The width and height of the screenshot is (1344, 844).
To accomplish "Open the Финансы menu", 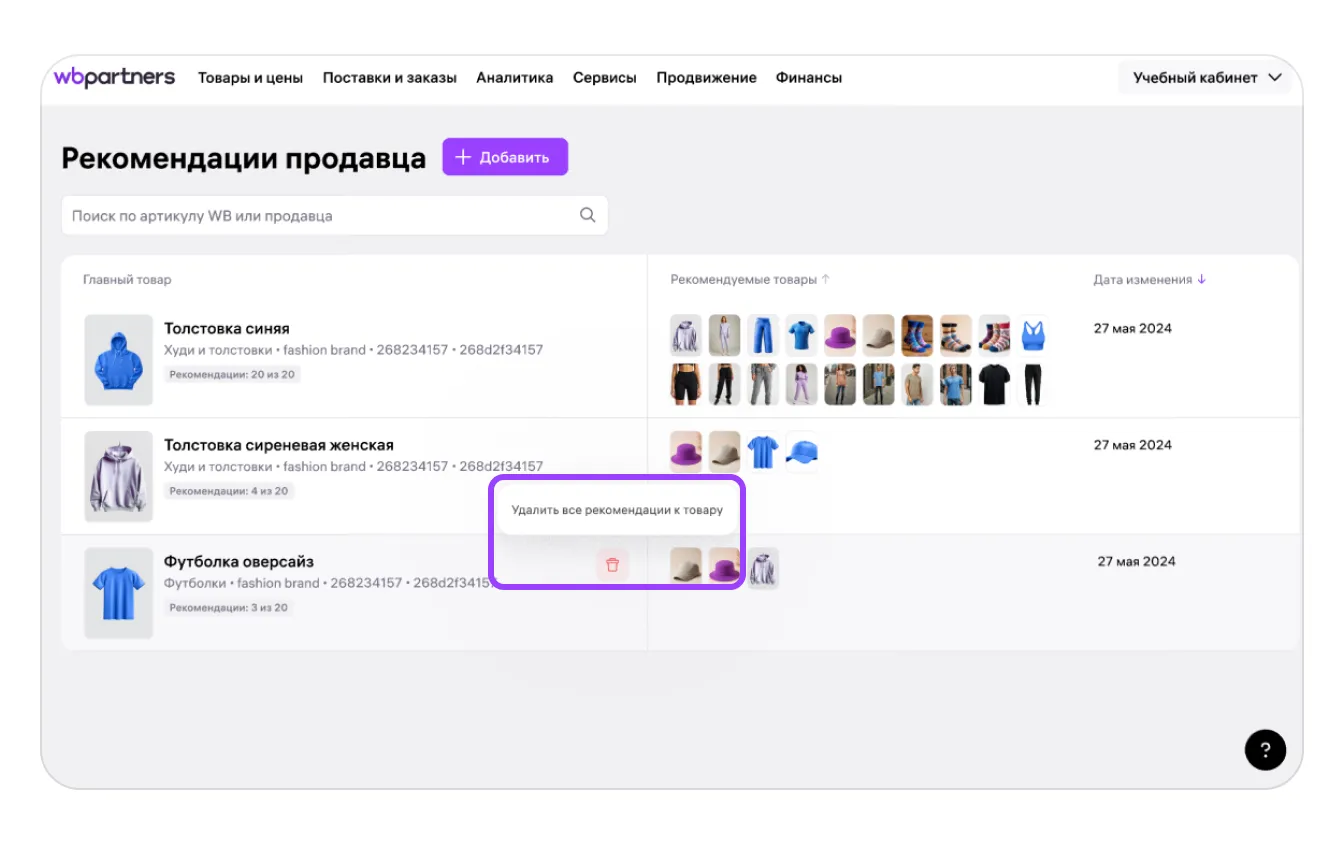I will click(x=808, y=78).
